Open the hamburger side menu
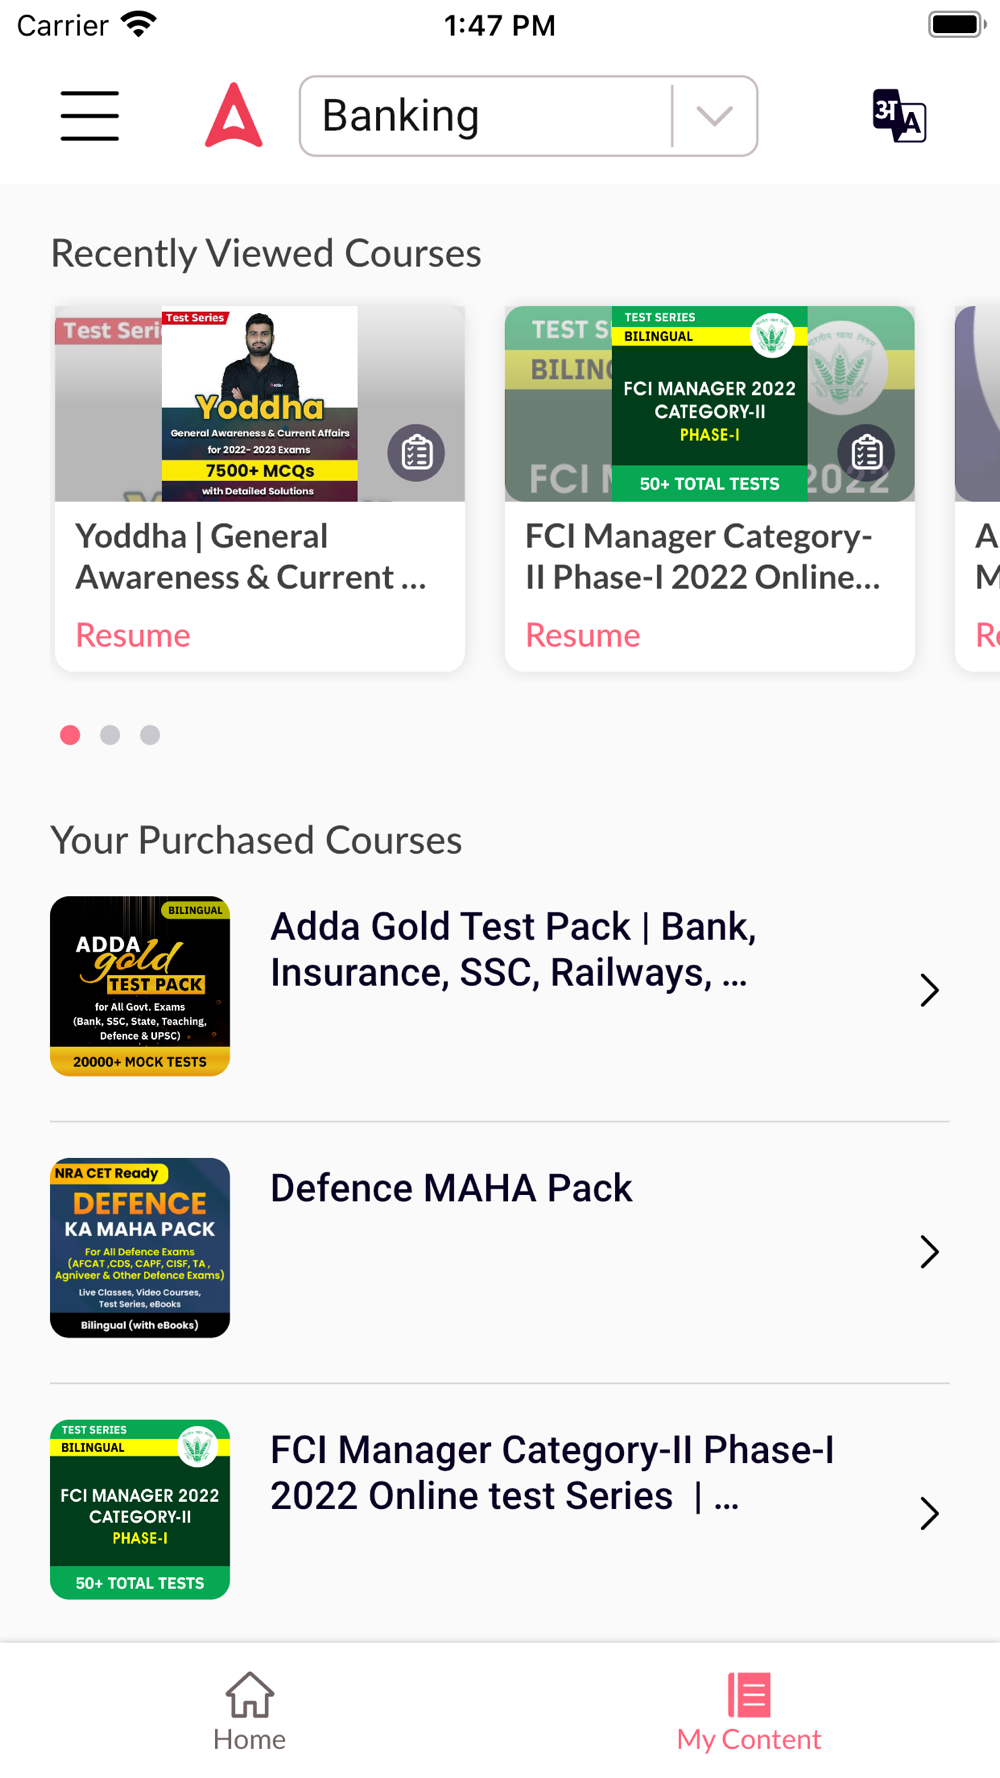This screenshot has width=1000, height=1778. (x=89, y=116)
